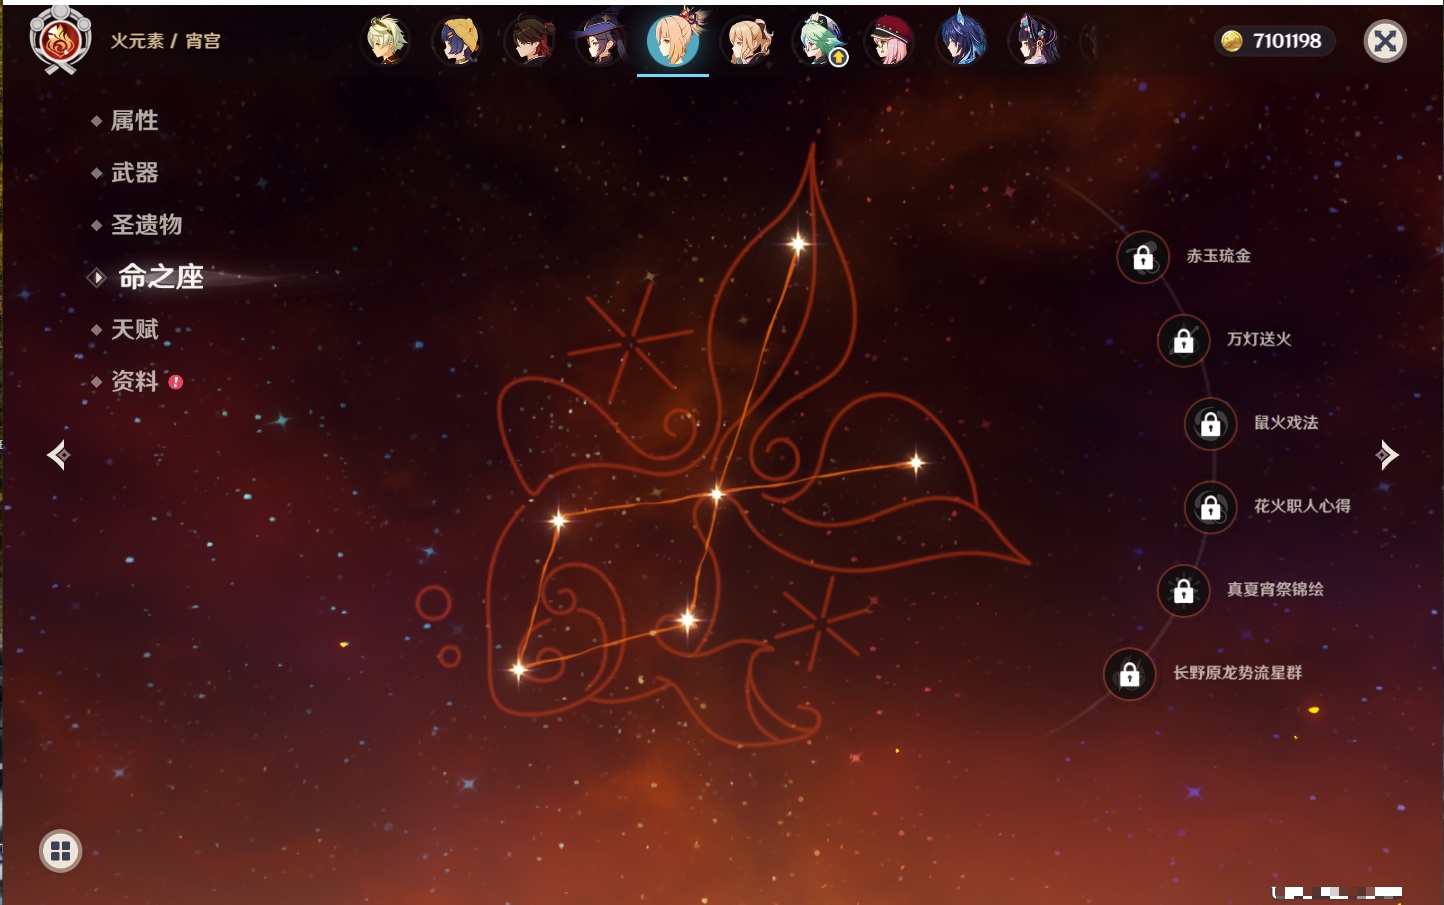The width and height of the screenshot is (1444, 905).
Task: Open the 天赋 talents menu
Action: (134, 329)
